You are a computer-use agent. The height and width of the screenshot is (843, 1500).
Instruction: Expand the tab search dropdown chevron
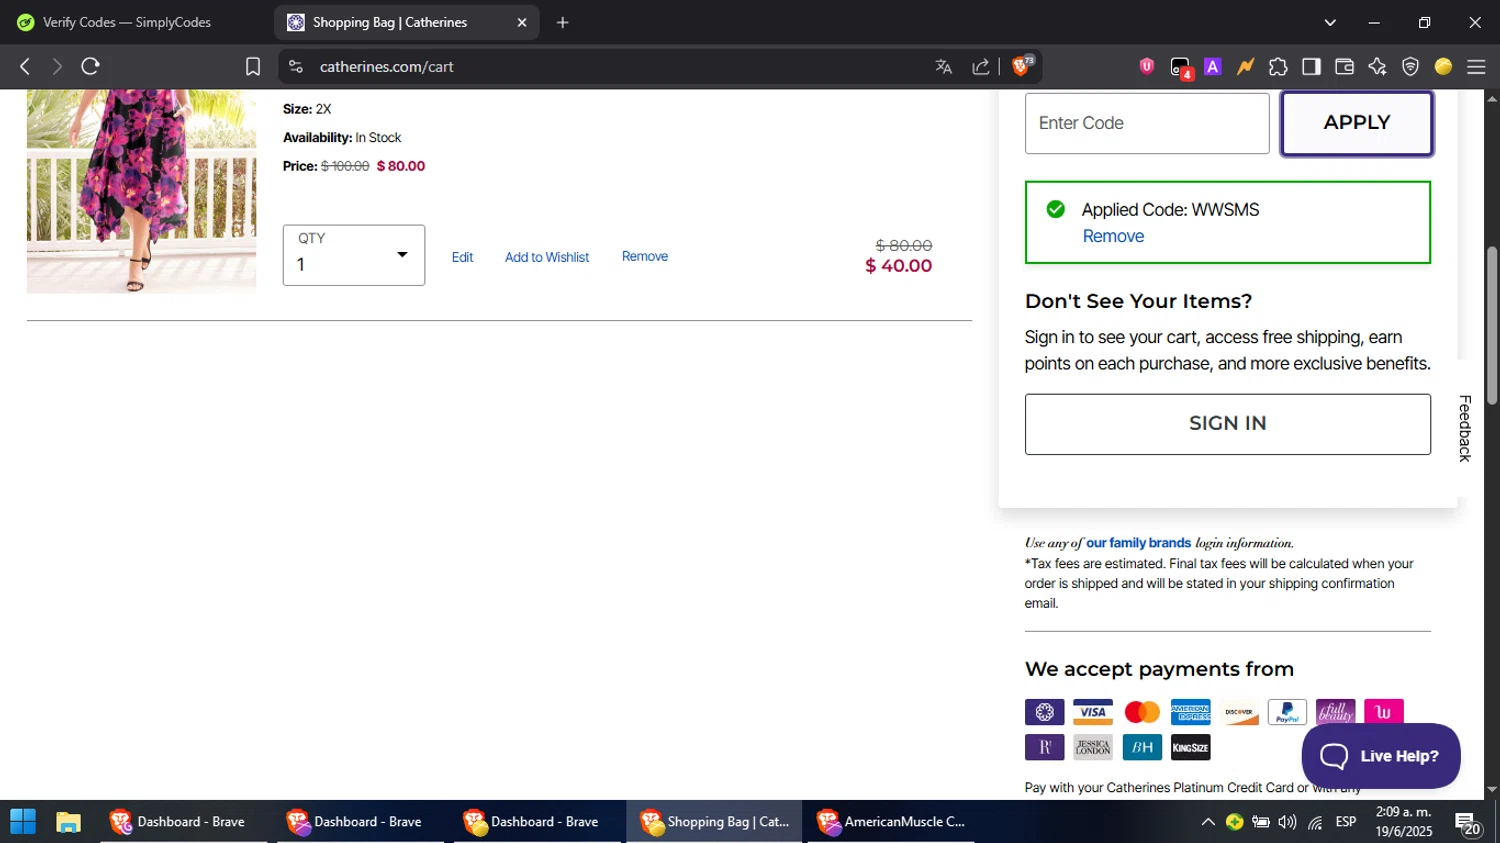1330,22
